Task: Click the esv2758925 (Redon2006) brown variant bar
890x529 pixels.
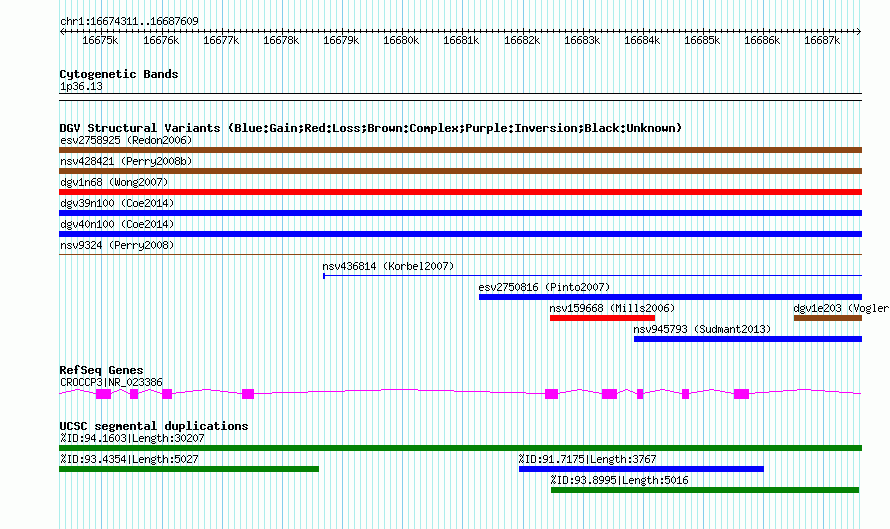Action: coord(460,150)
